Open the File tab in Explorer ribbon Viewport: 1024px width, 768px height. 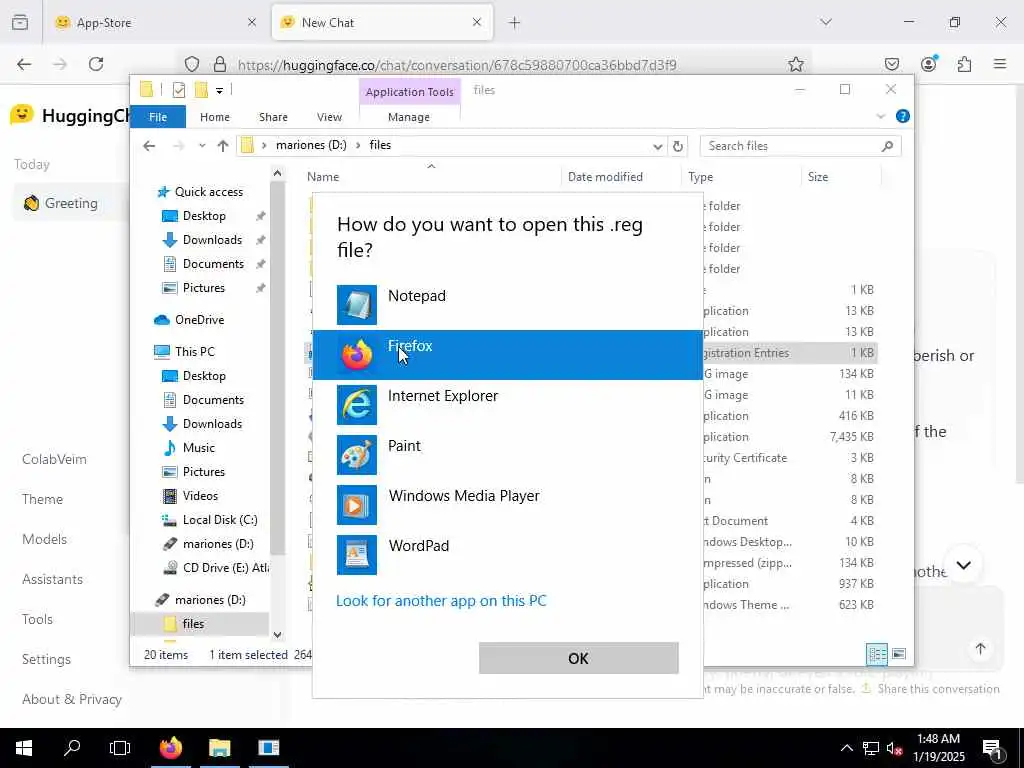pos(158,117)
